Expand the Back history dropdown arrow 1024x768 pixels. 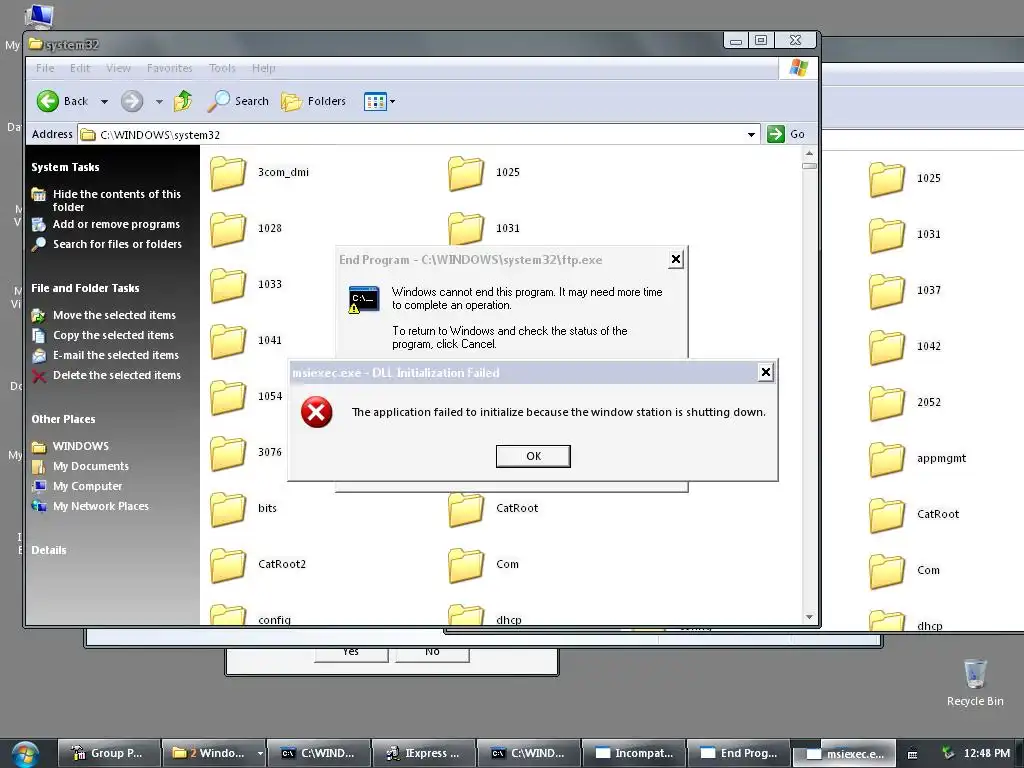[x=104, y=102]
